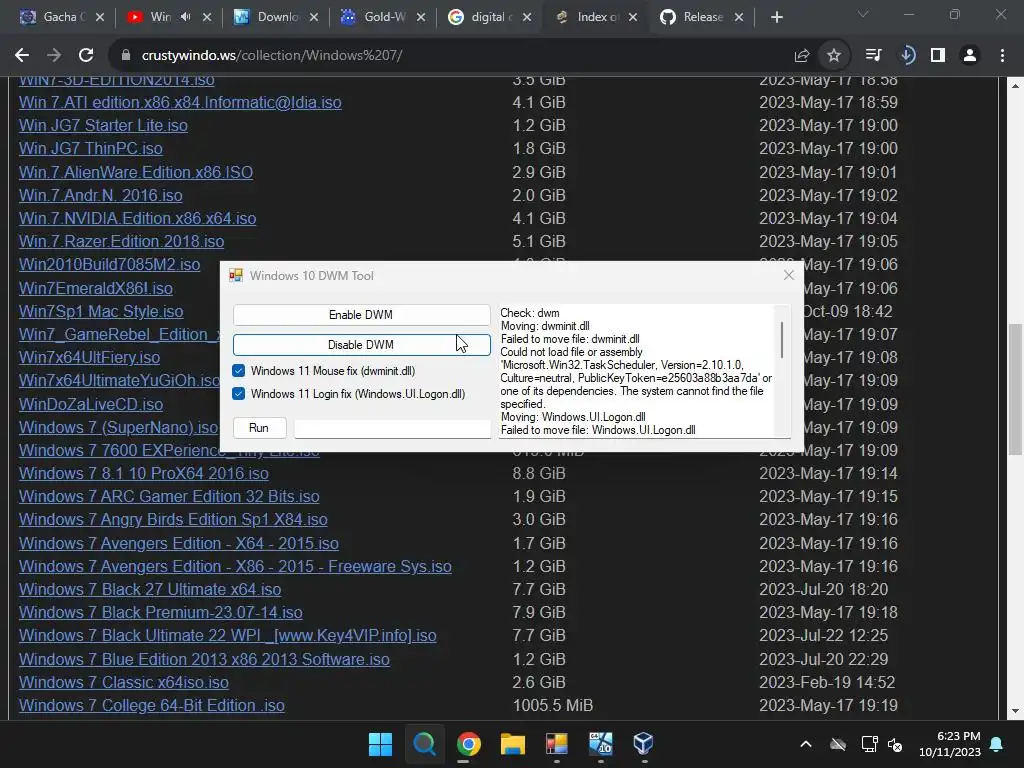Open the Chrome profile icon
The width and height of the screenshot is (1024, 768).
click(970, 56)
